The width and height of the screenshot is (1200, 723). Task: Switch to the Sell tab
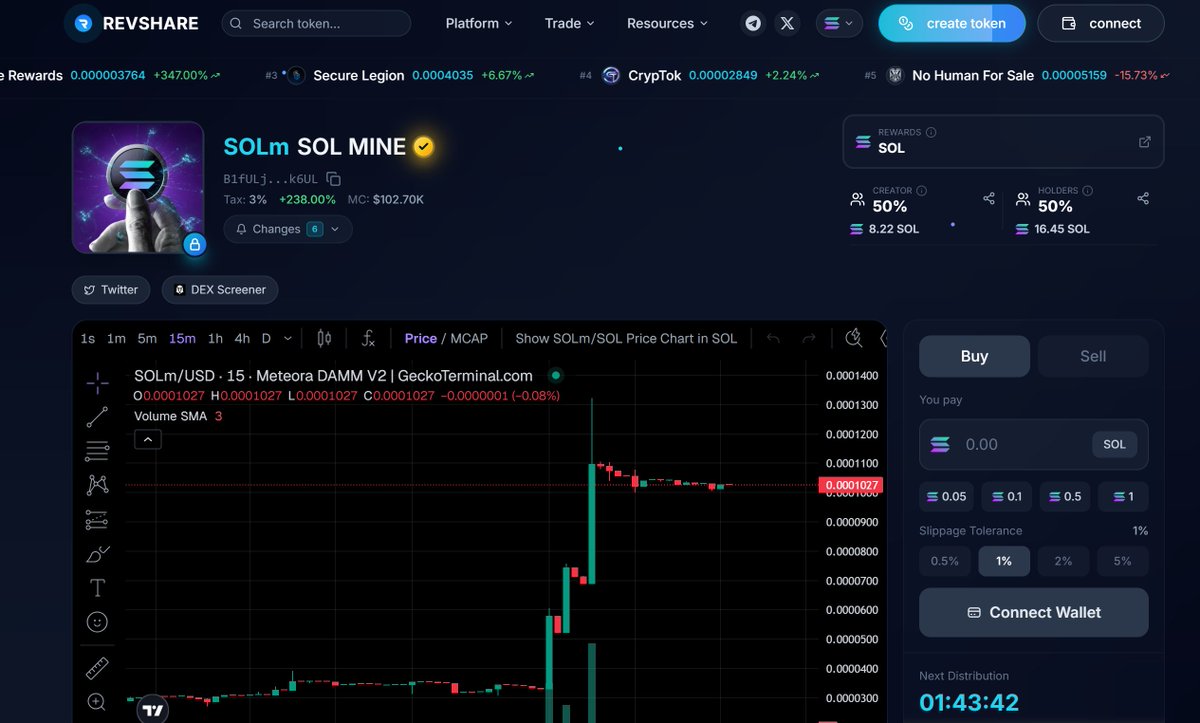pos(1093,356)
